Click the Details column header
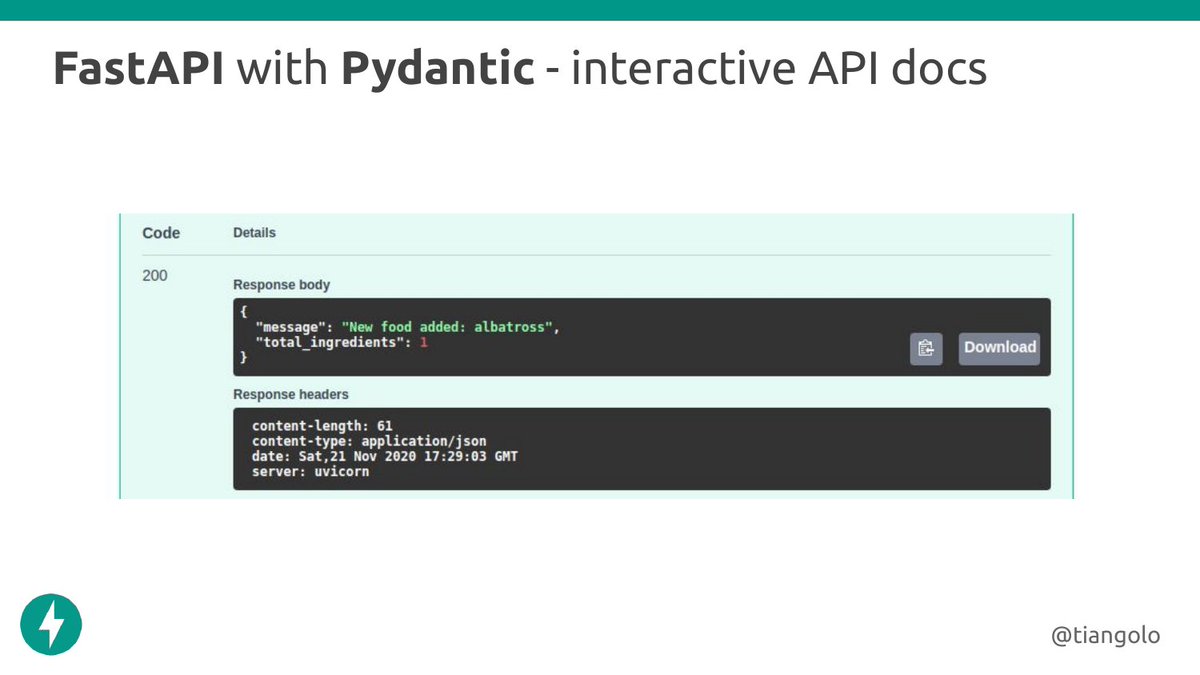 254,233
